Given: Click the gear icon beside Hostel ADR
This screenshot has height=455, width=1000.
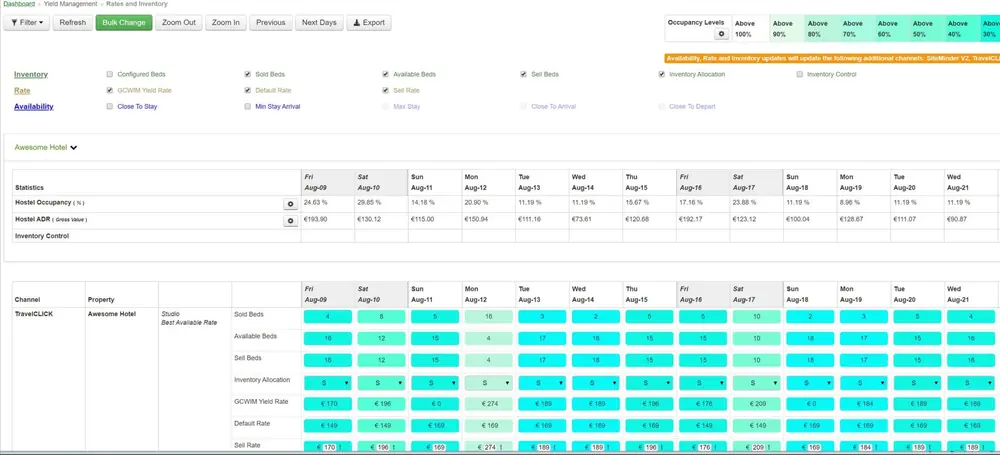Looking at the screenshot, I should coord(291,221).
